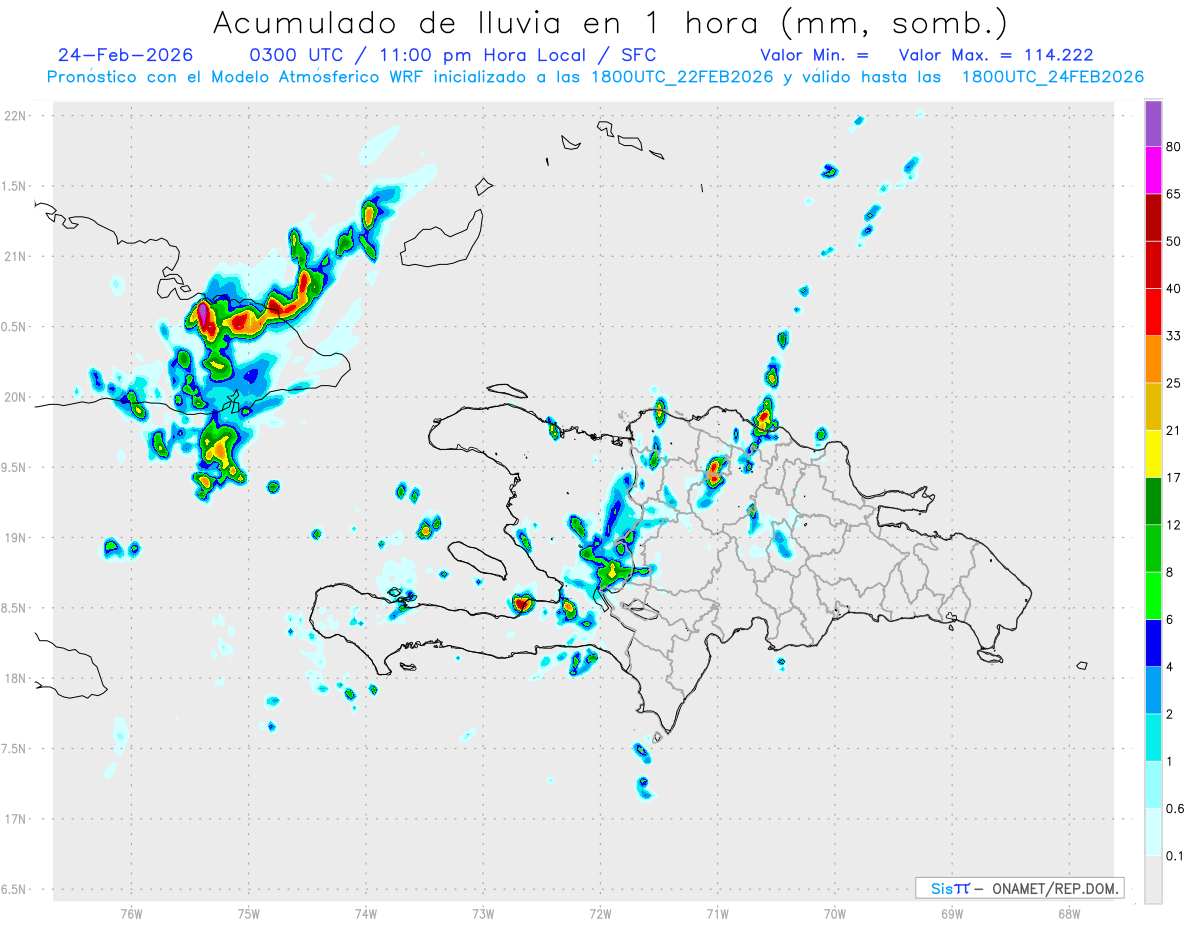Select the lime green swatch between 6 and 8
The height and width of the screenshot is (927, 1200).
1153,596
